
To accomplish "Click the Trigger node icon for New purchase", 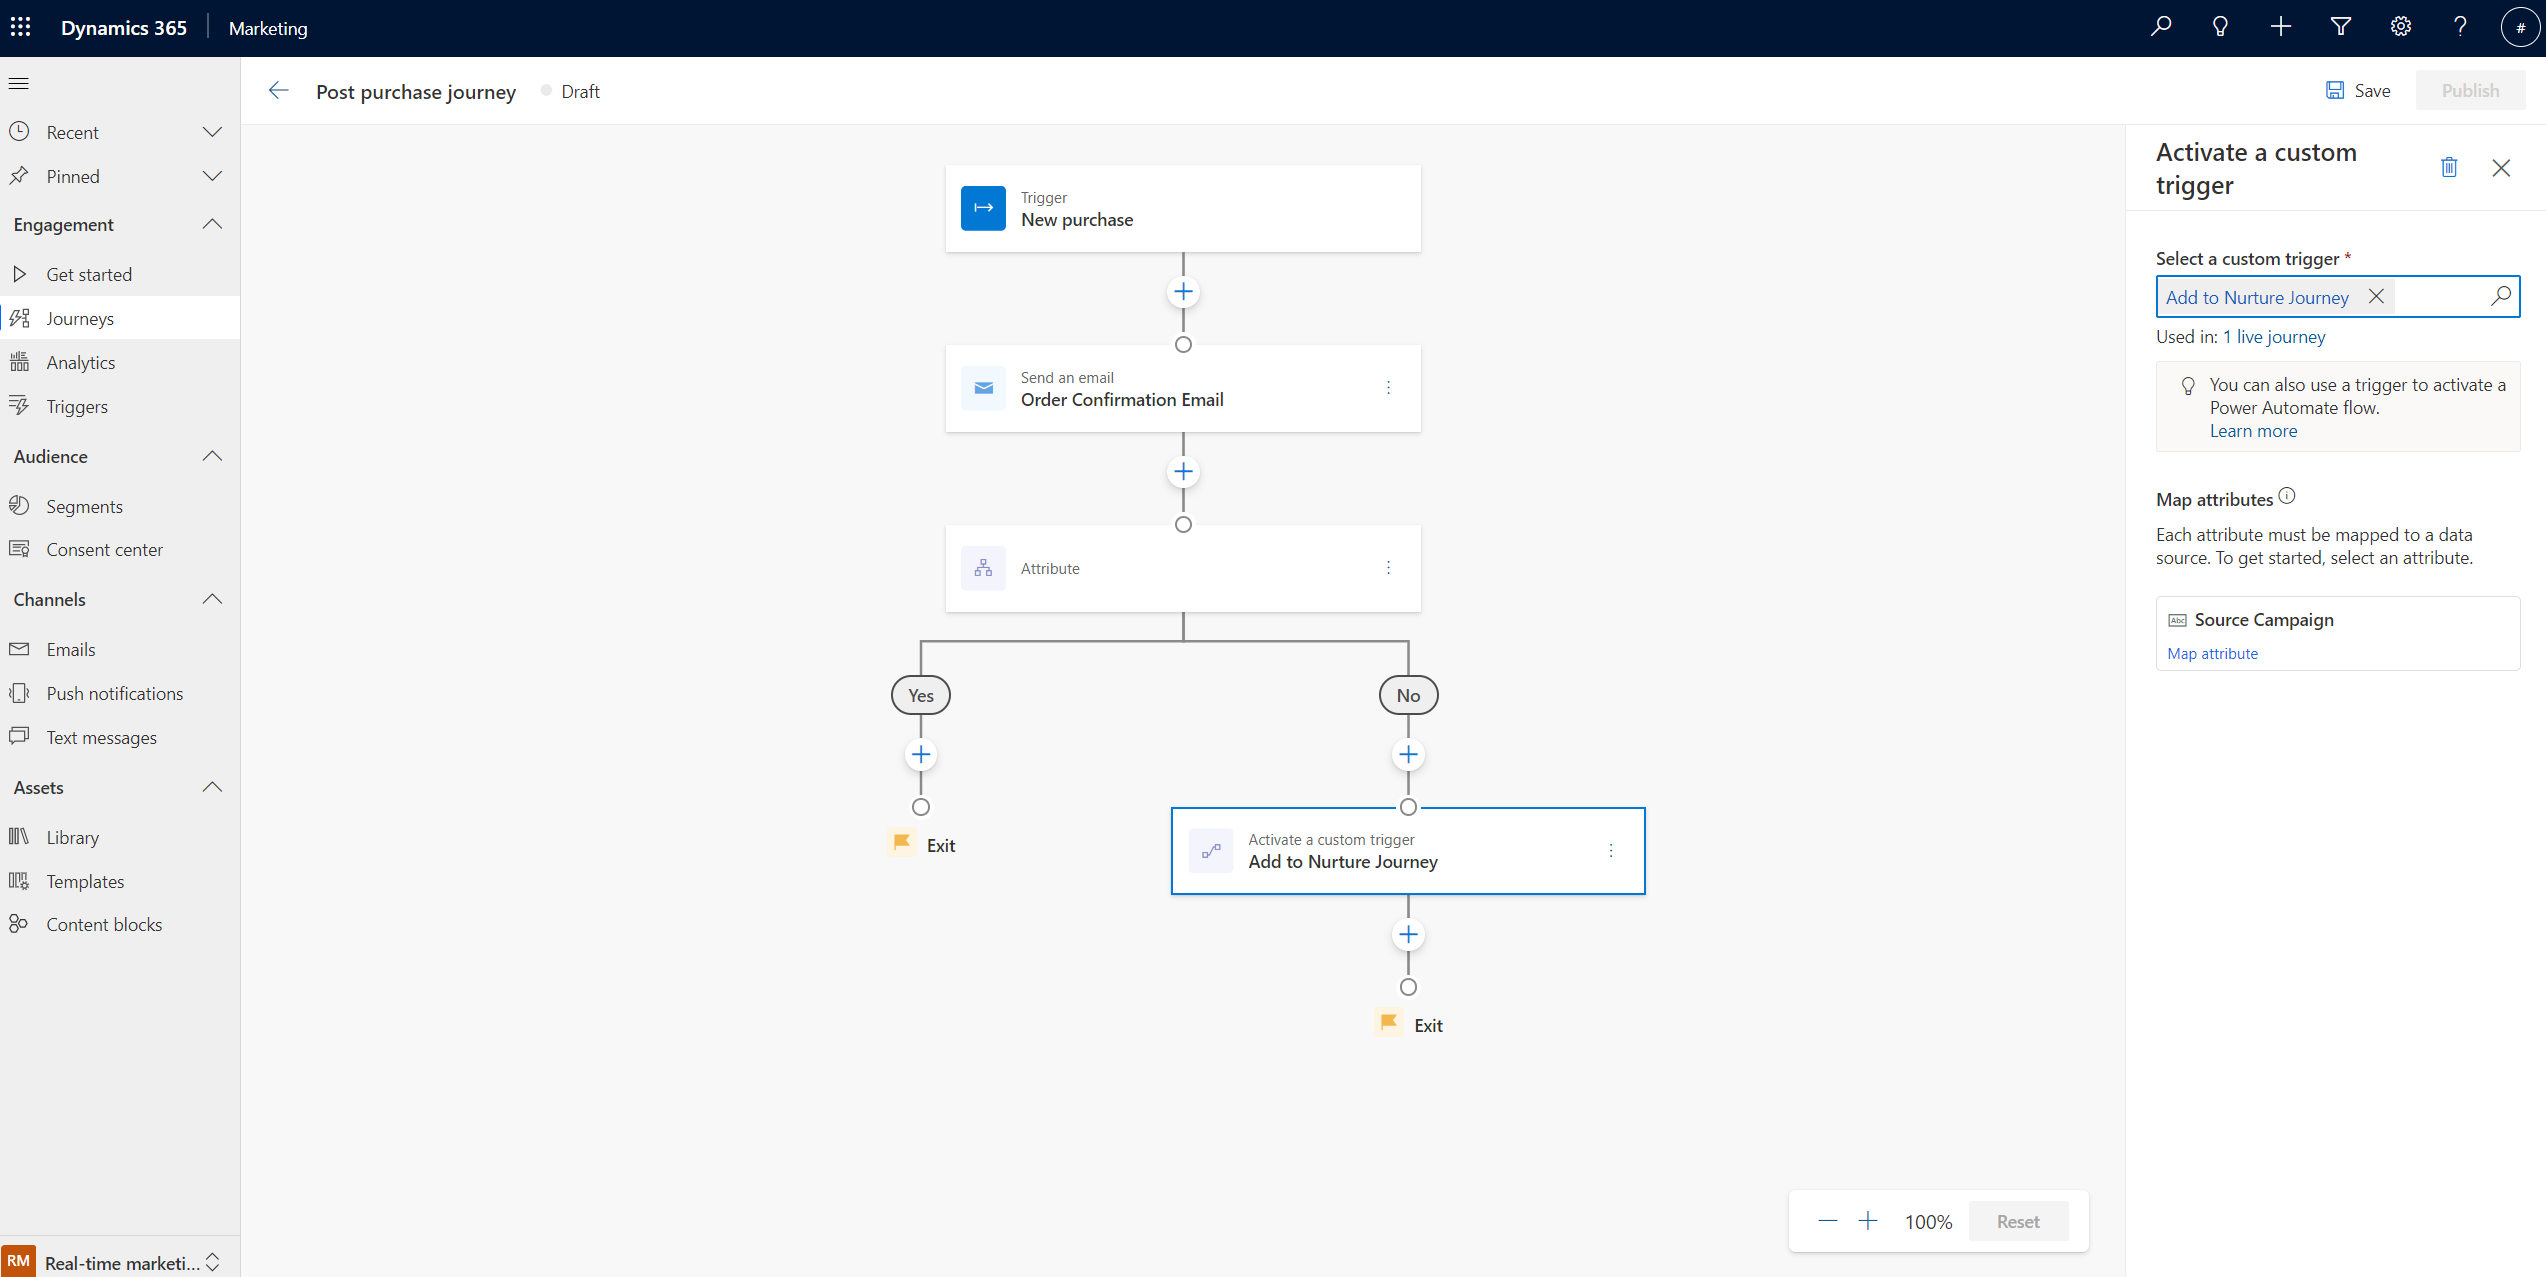I will click(x=983, y=208).
